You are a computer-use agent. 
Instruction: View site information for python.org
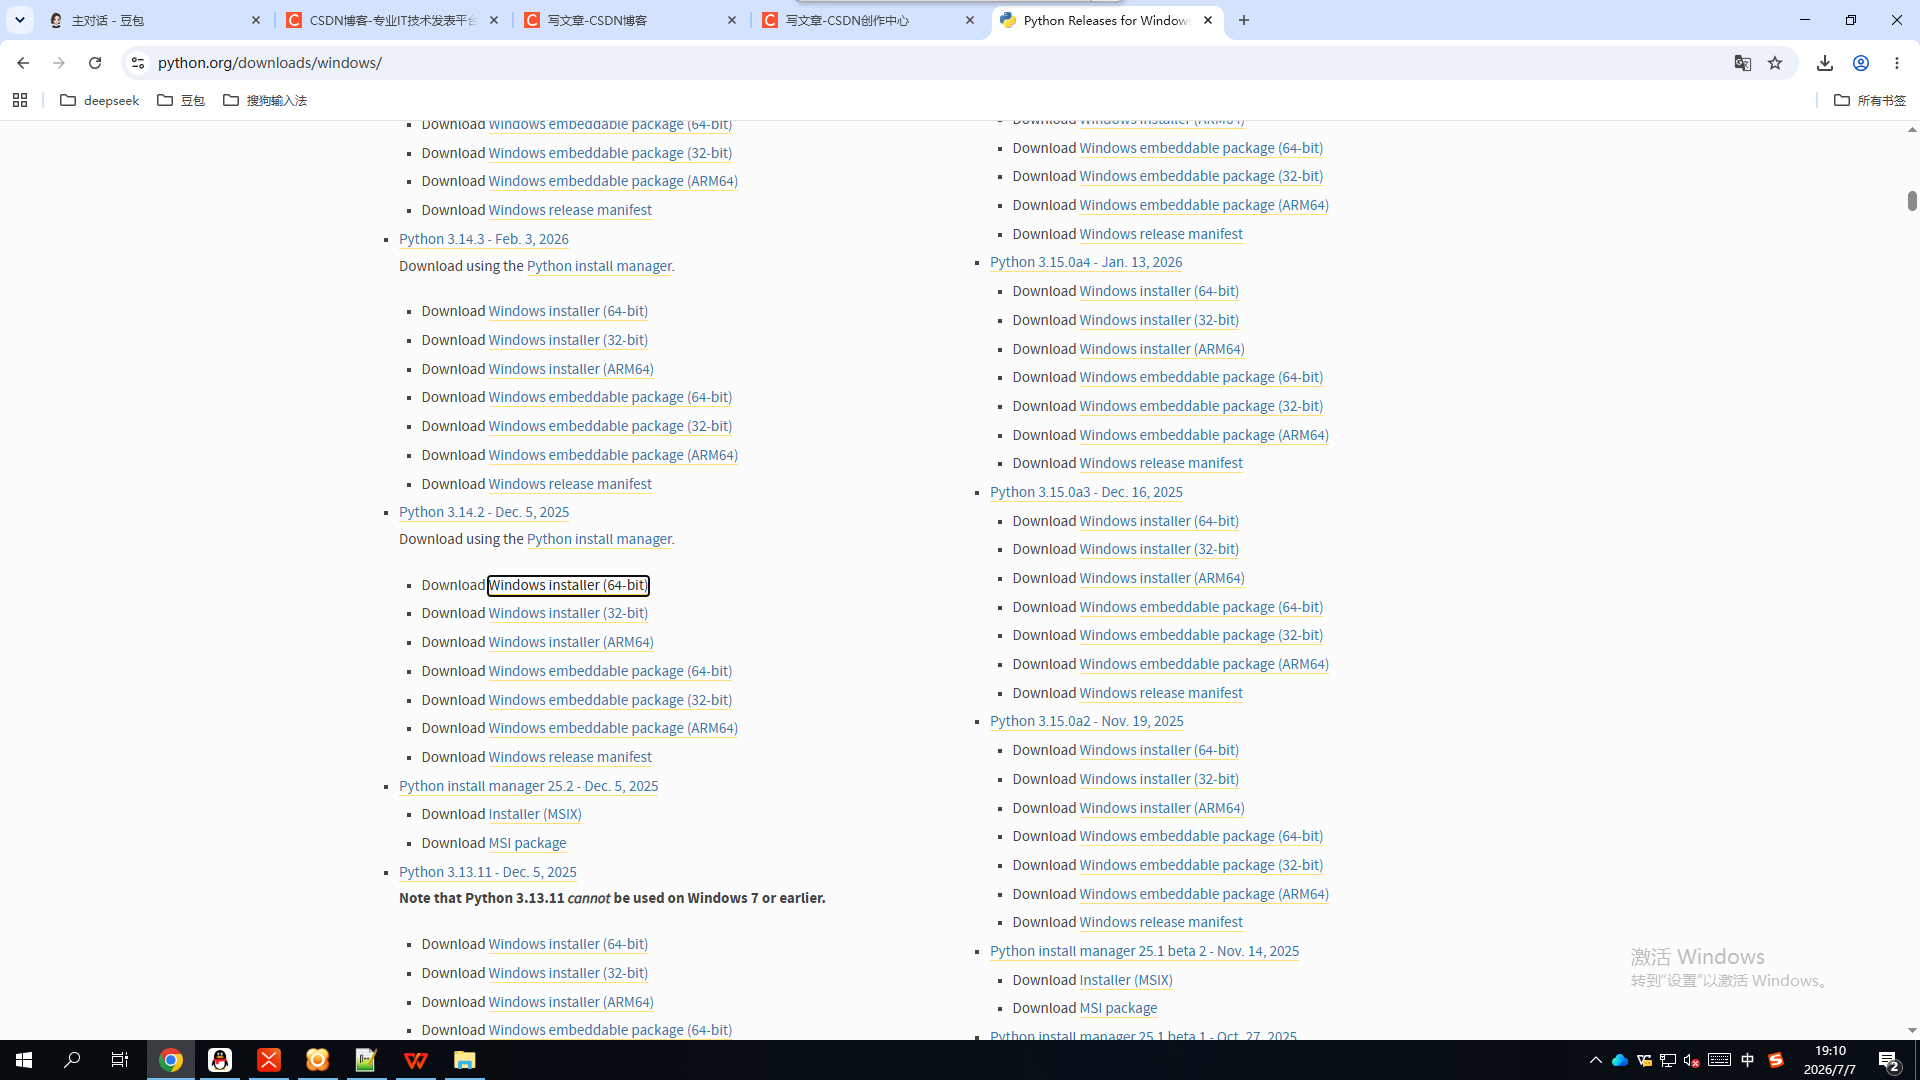[138, 63]
